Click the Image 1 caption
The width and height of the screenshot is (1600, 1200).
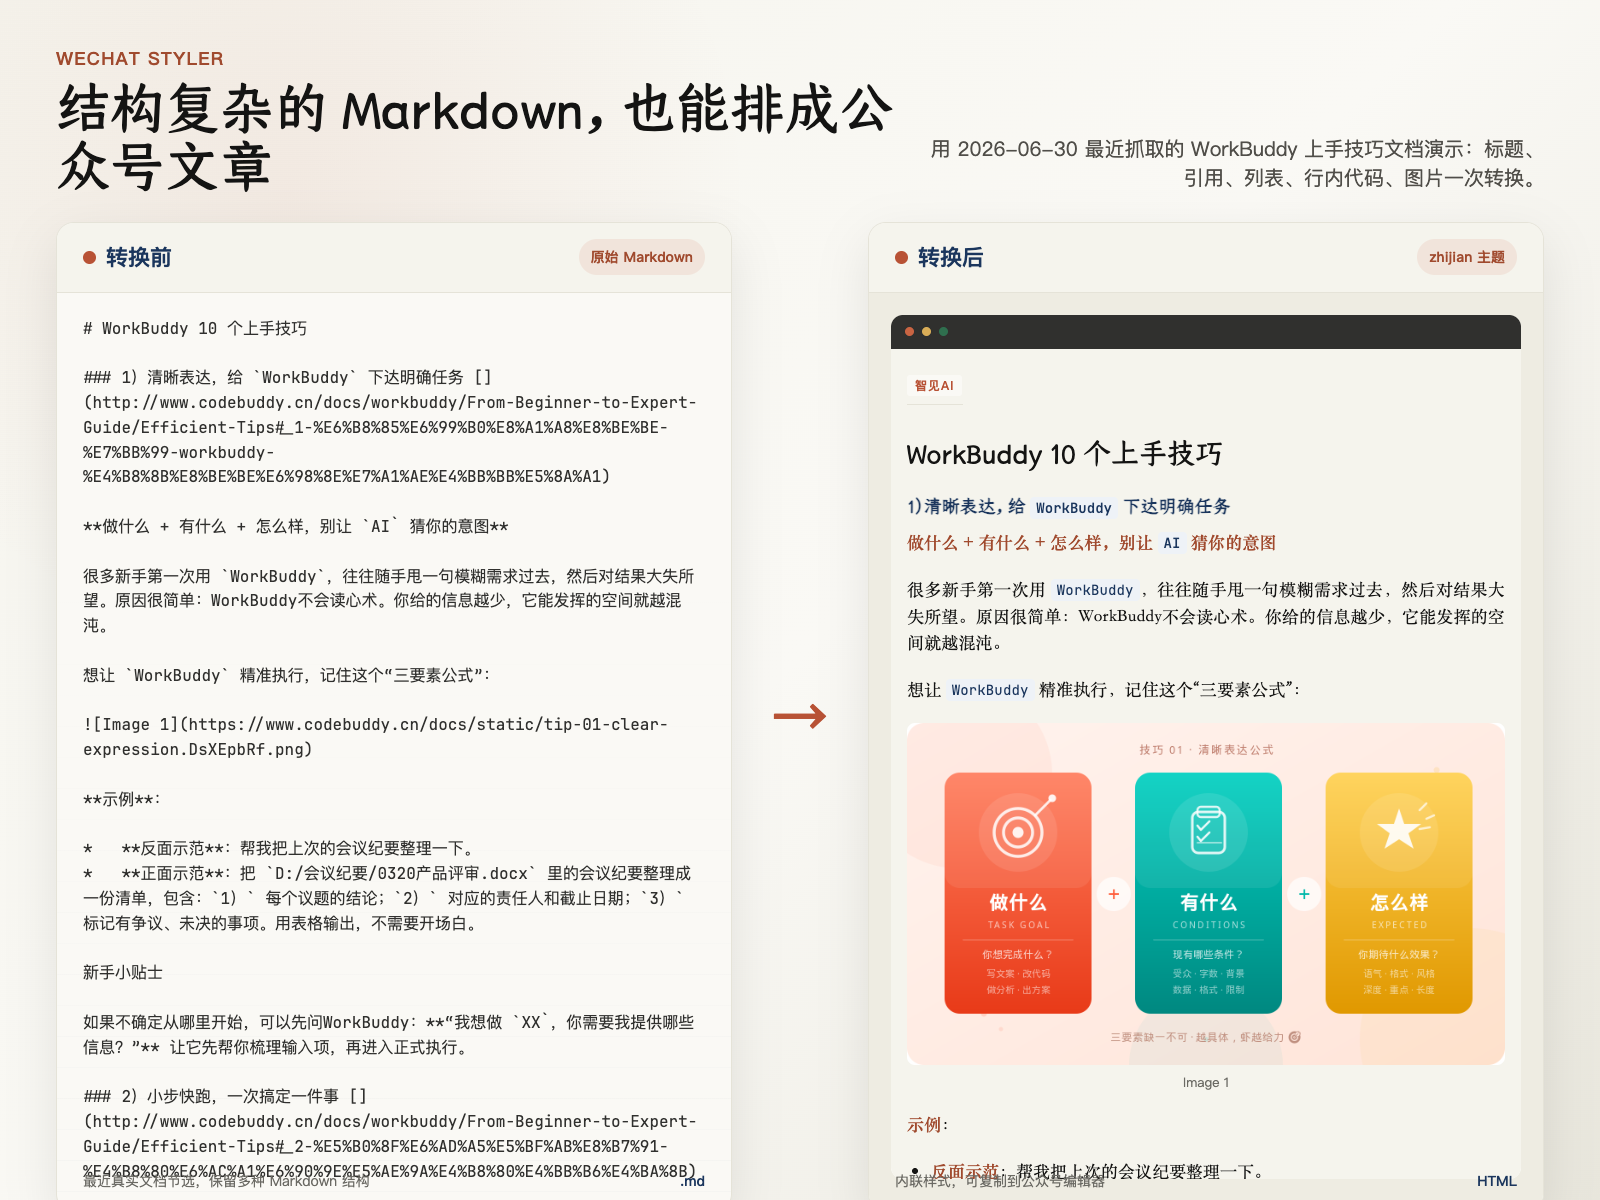click(1206, 1082)
